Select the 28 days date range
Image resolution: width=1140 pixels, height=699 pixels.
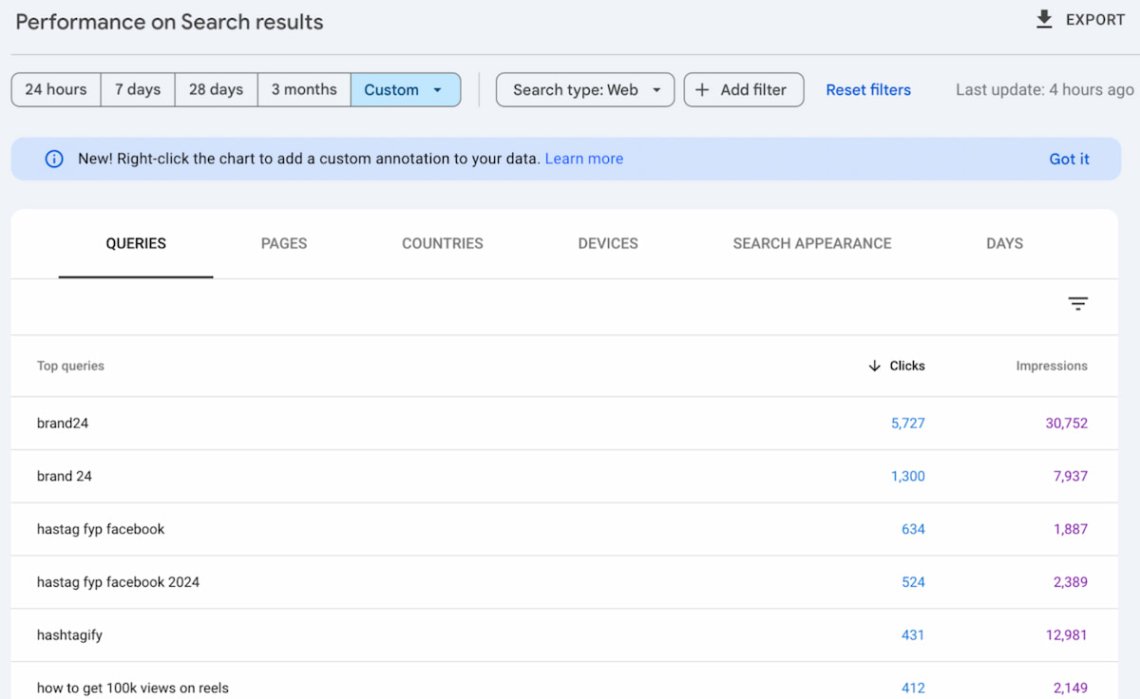216,90
